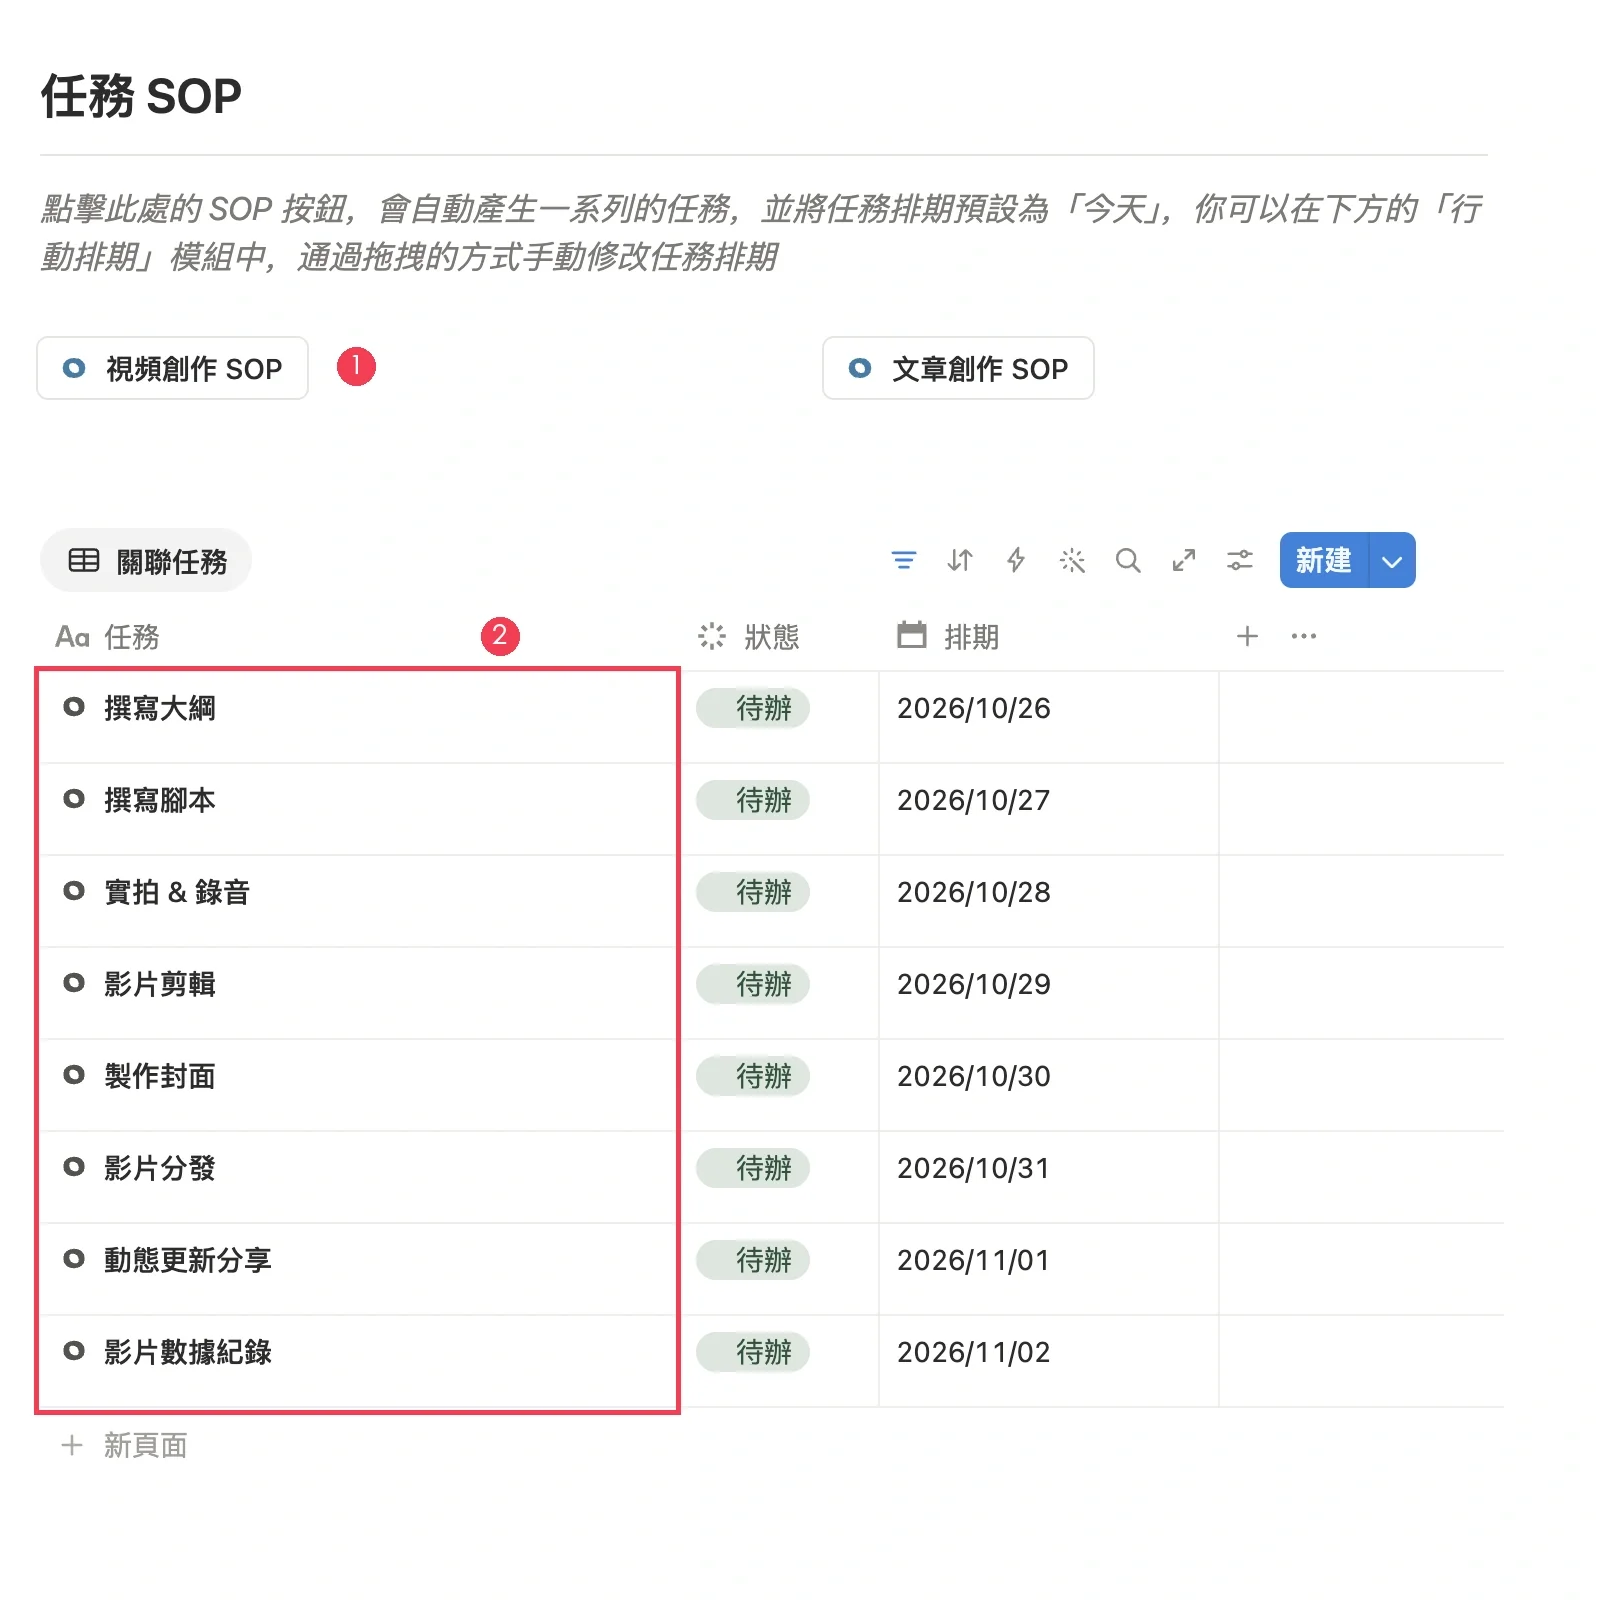The width and height of the screenshot is (1600, 1600).
Task: Open the 關聯任務 table view tab
Action: click(x=146, y=561)
